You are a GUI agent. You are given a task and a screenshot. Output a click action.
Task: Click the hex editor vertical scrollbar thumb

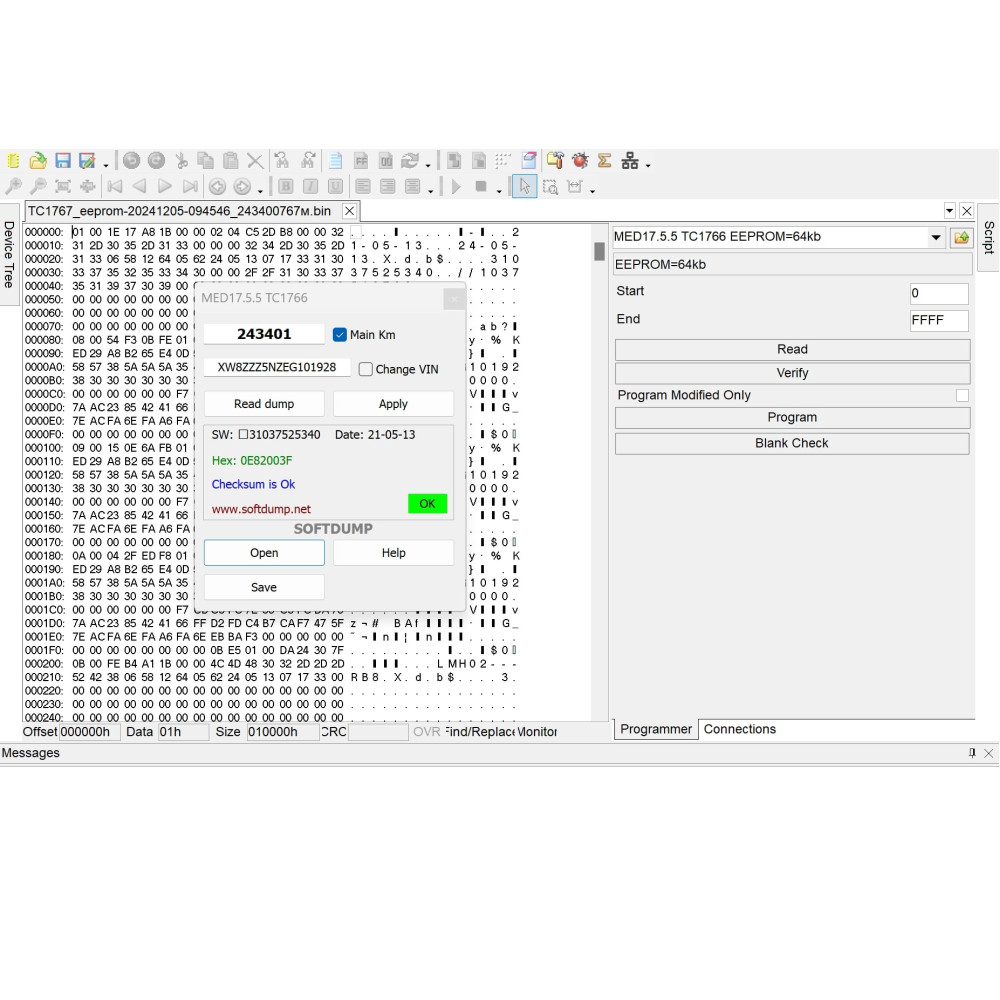point(599,251)
